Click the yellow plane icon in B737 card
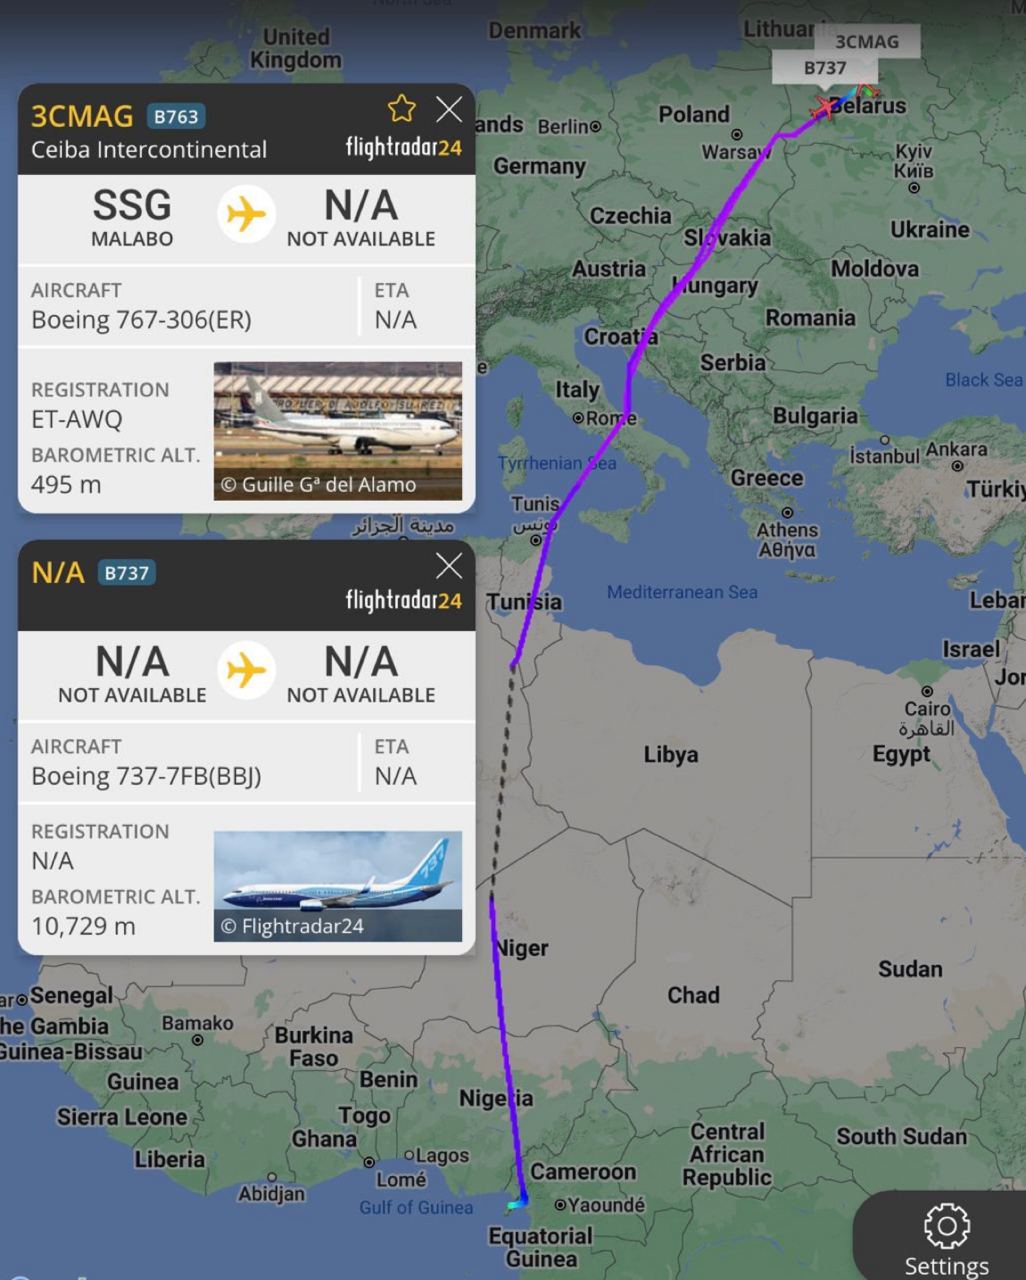This screenshot has width=1026, height=1280. 246,670
